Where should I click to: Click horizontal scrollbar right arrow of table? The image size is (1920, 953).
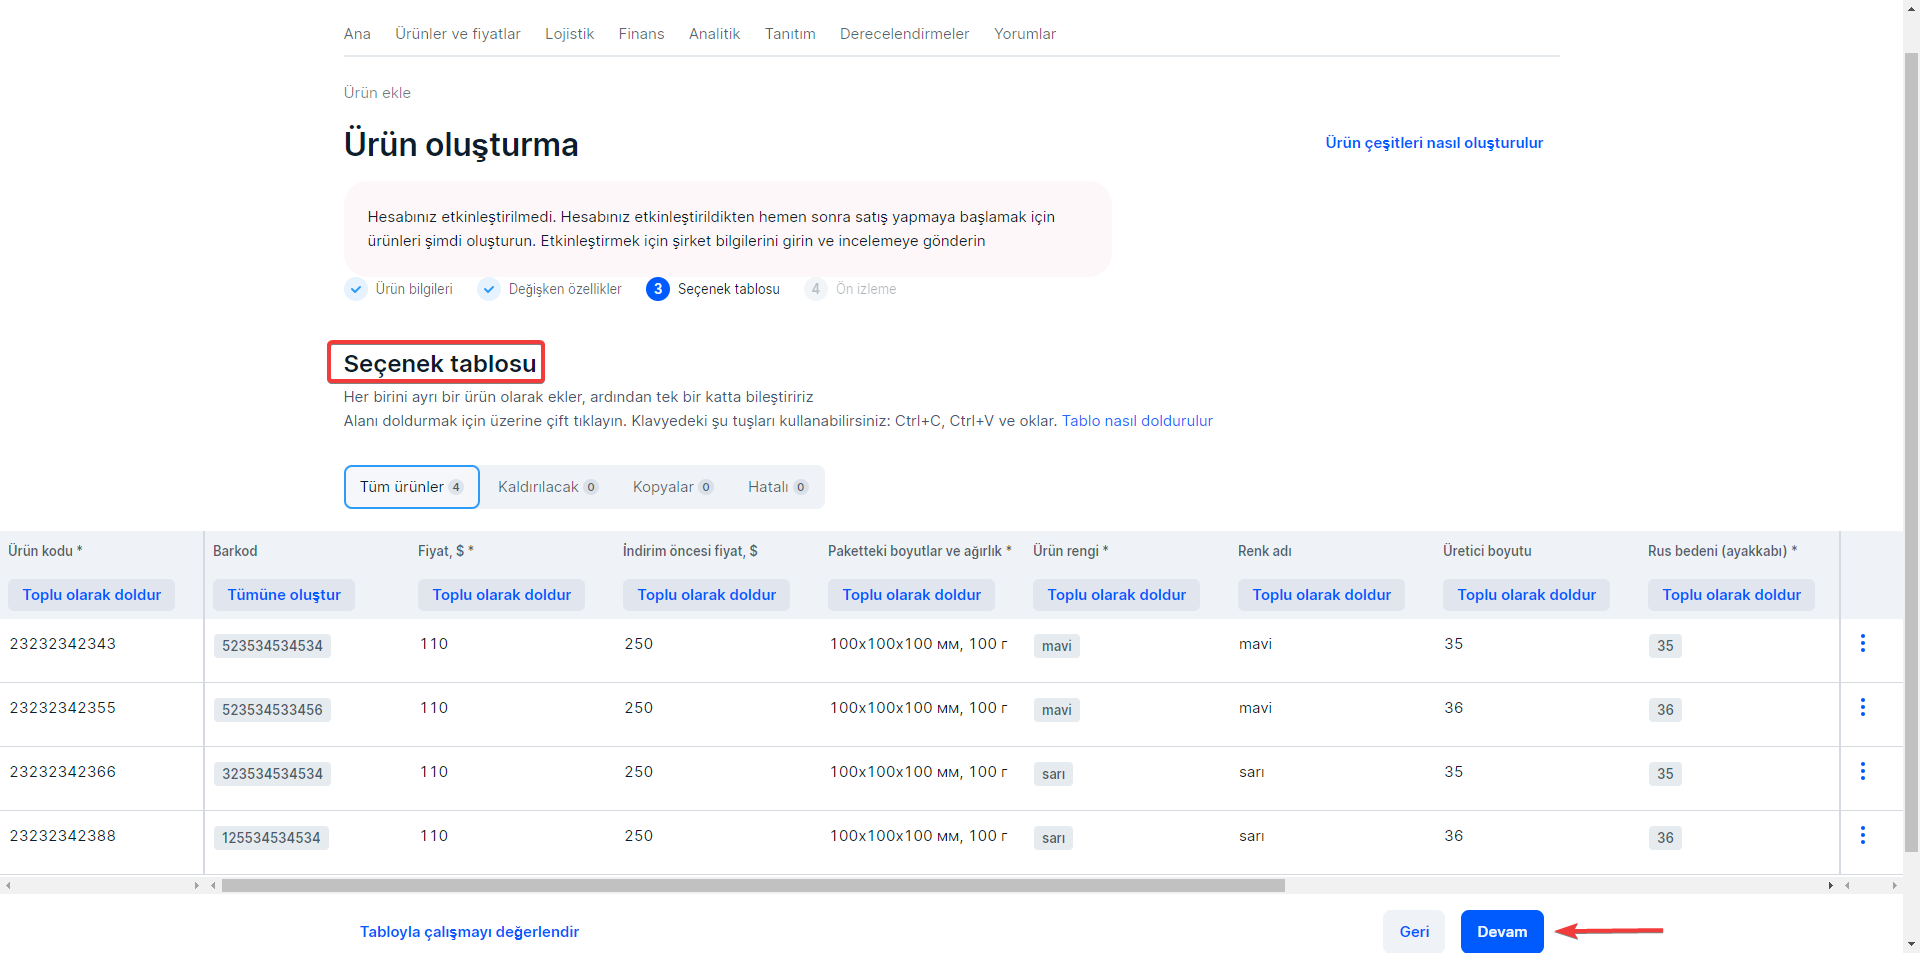pos(1830,885)
